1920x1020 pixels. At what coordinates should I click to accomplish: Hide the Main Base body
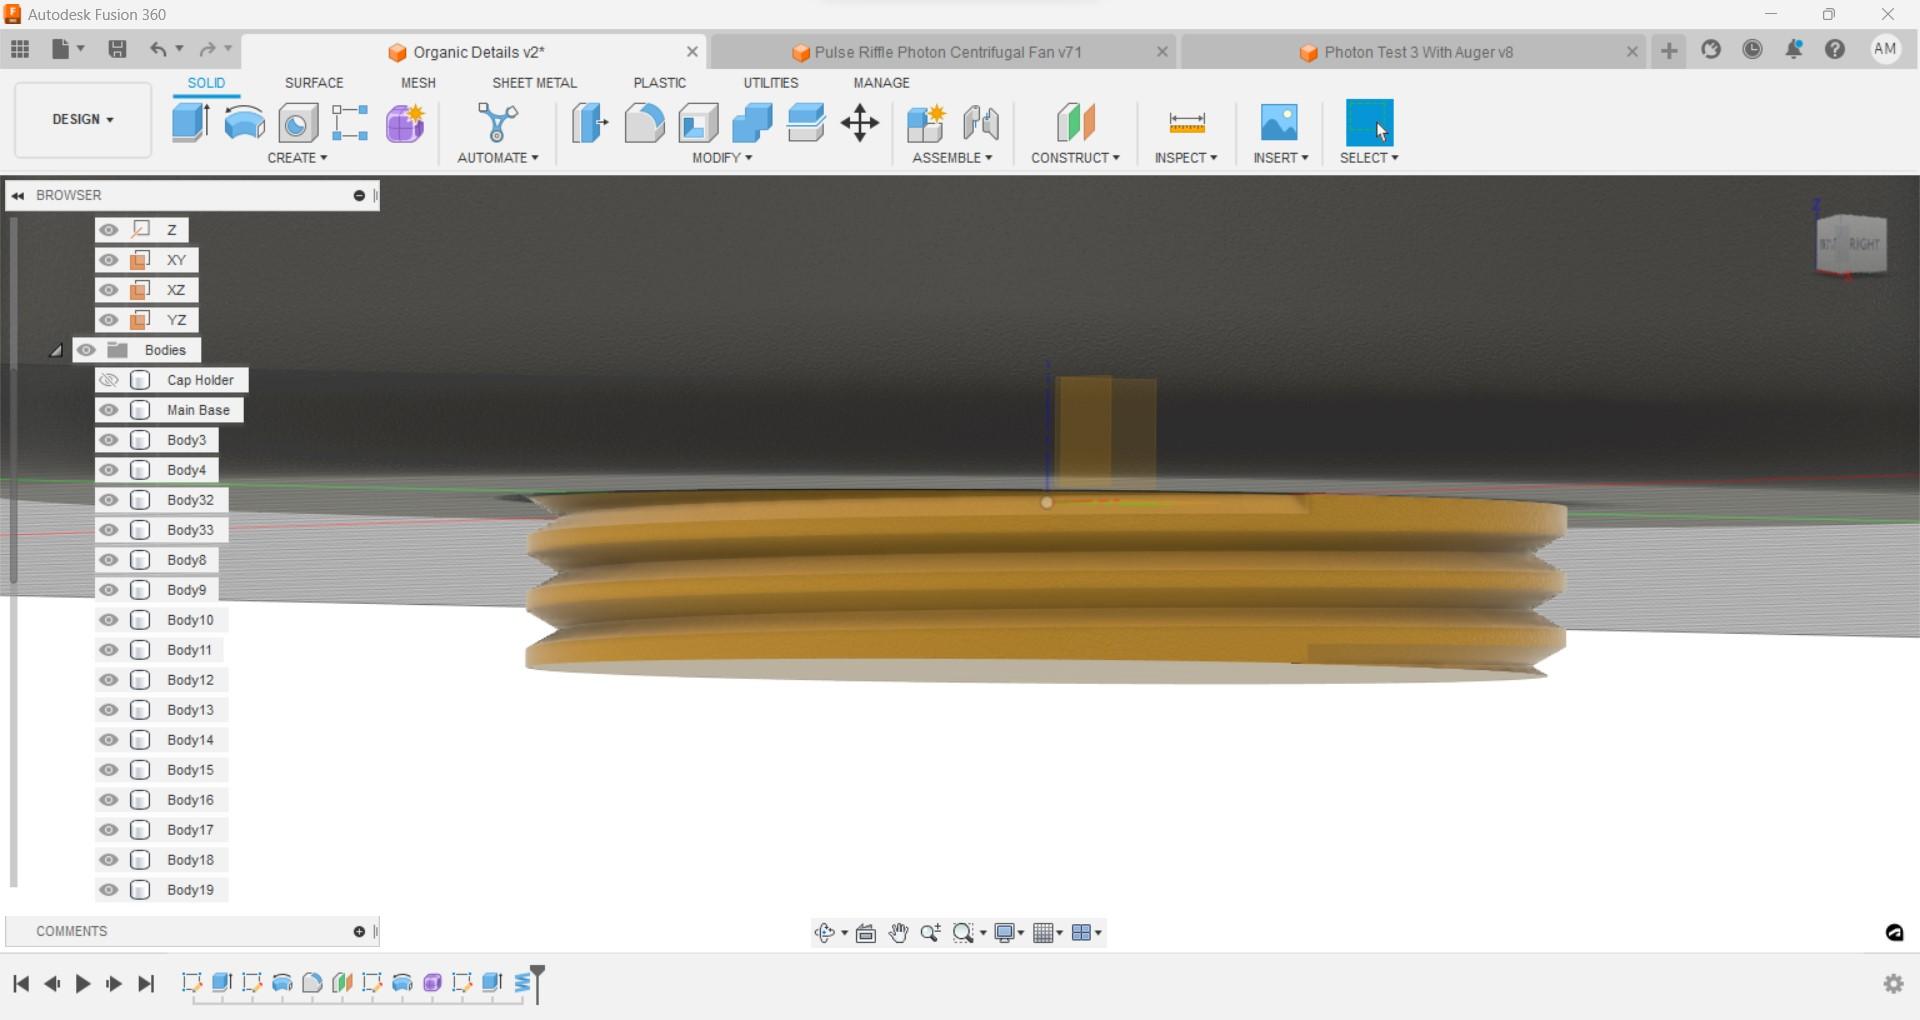click(109, 410)
